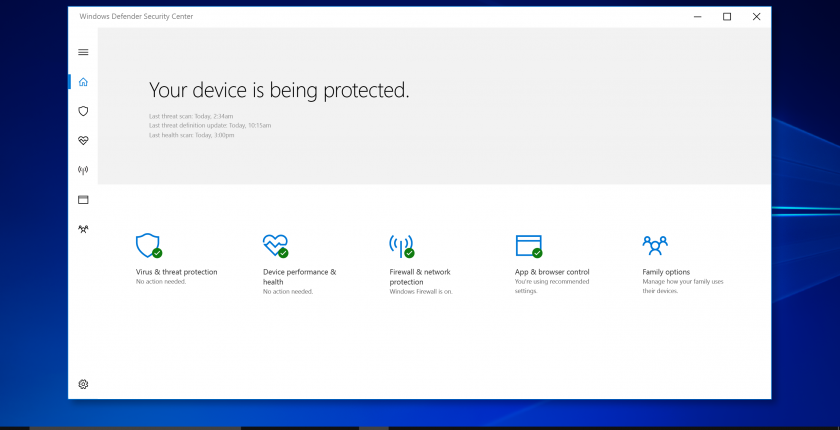Click the 'Last threat definition update' line

210,126
